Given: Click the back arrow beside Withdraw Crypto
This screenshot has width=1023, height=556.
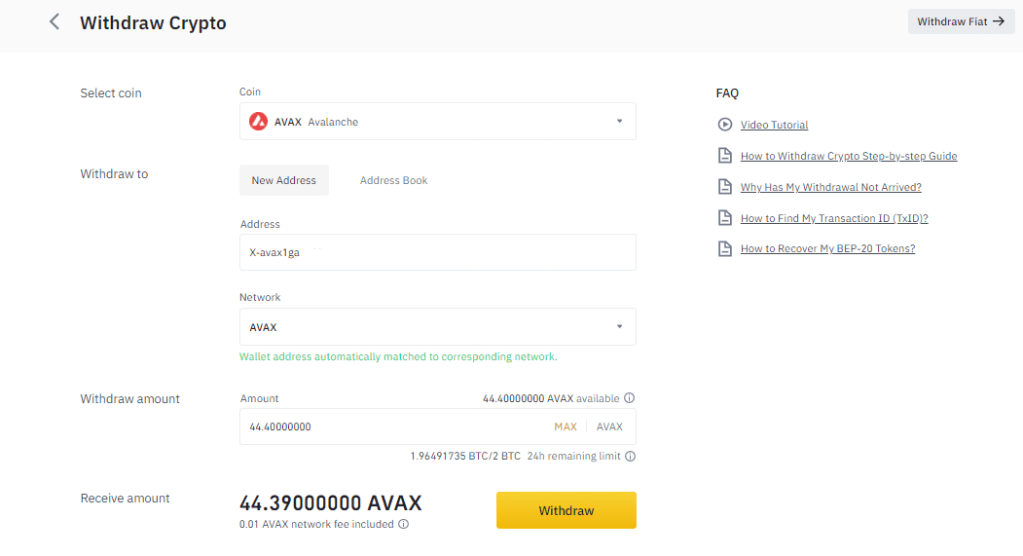Looking at the screenshot, I should 54,22.
